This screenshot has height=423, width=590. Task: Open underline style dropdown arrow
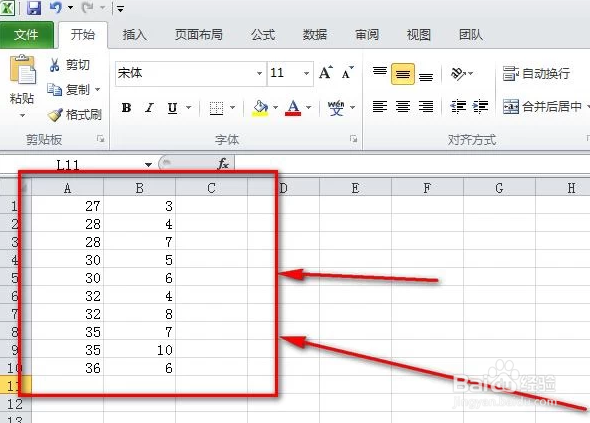[189, 108]
